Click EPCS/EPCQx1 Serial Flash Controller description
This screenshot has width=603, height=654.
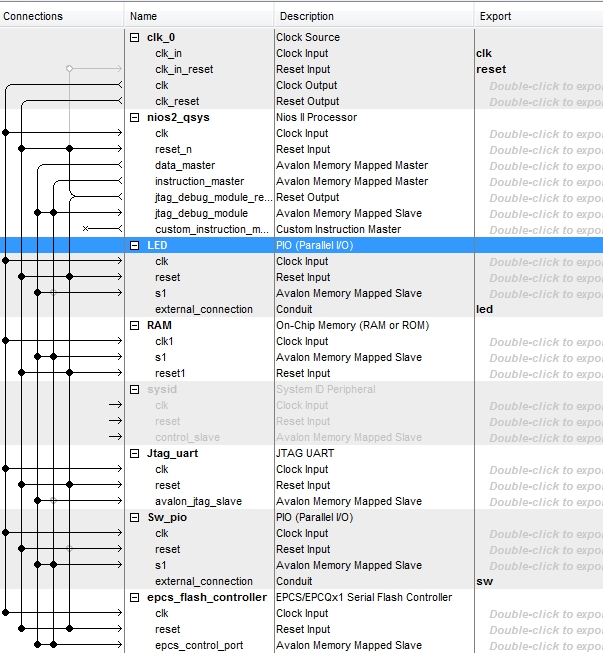[x=364, y=598]
